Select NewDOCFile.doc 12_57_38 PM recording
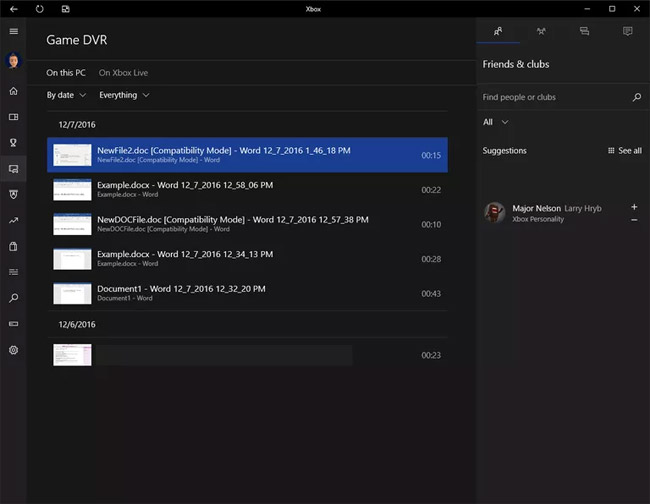The image size is (650, 504). tap(247, 224)
